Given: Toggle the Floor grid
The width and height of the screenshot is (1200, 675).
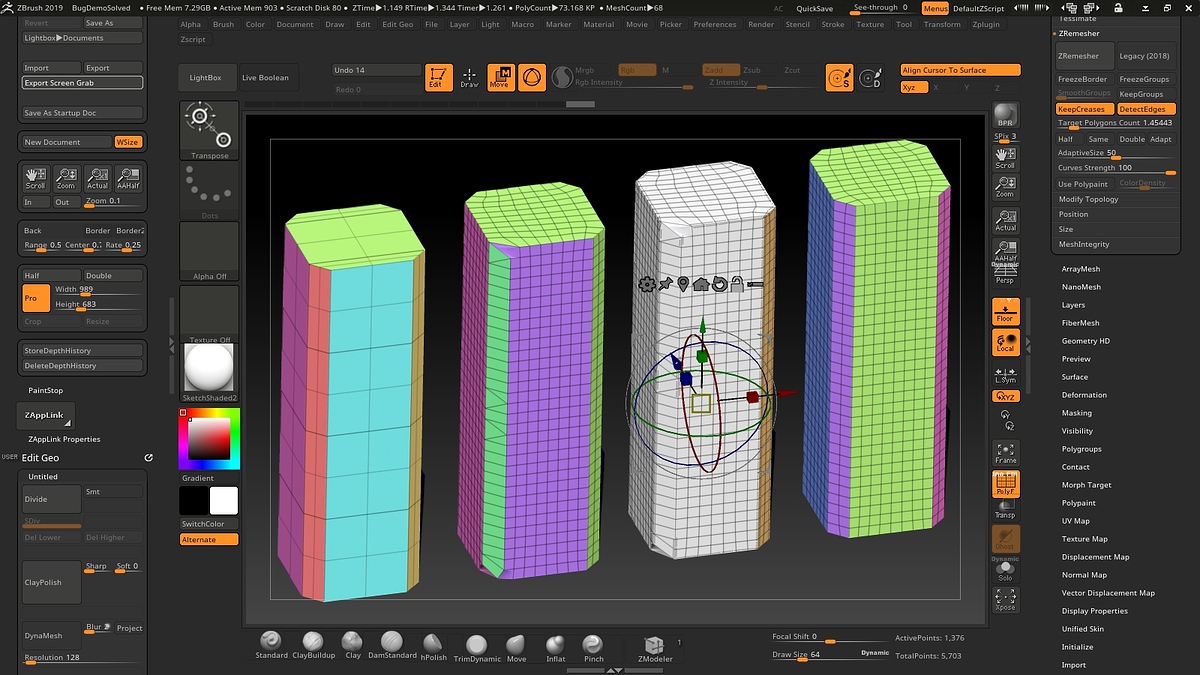Looking at the screenshot, I should [1006, 311].
